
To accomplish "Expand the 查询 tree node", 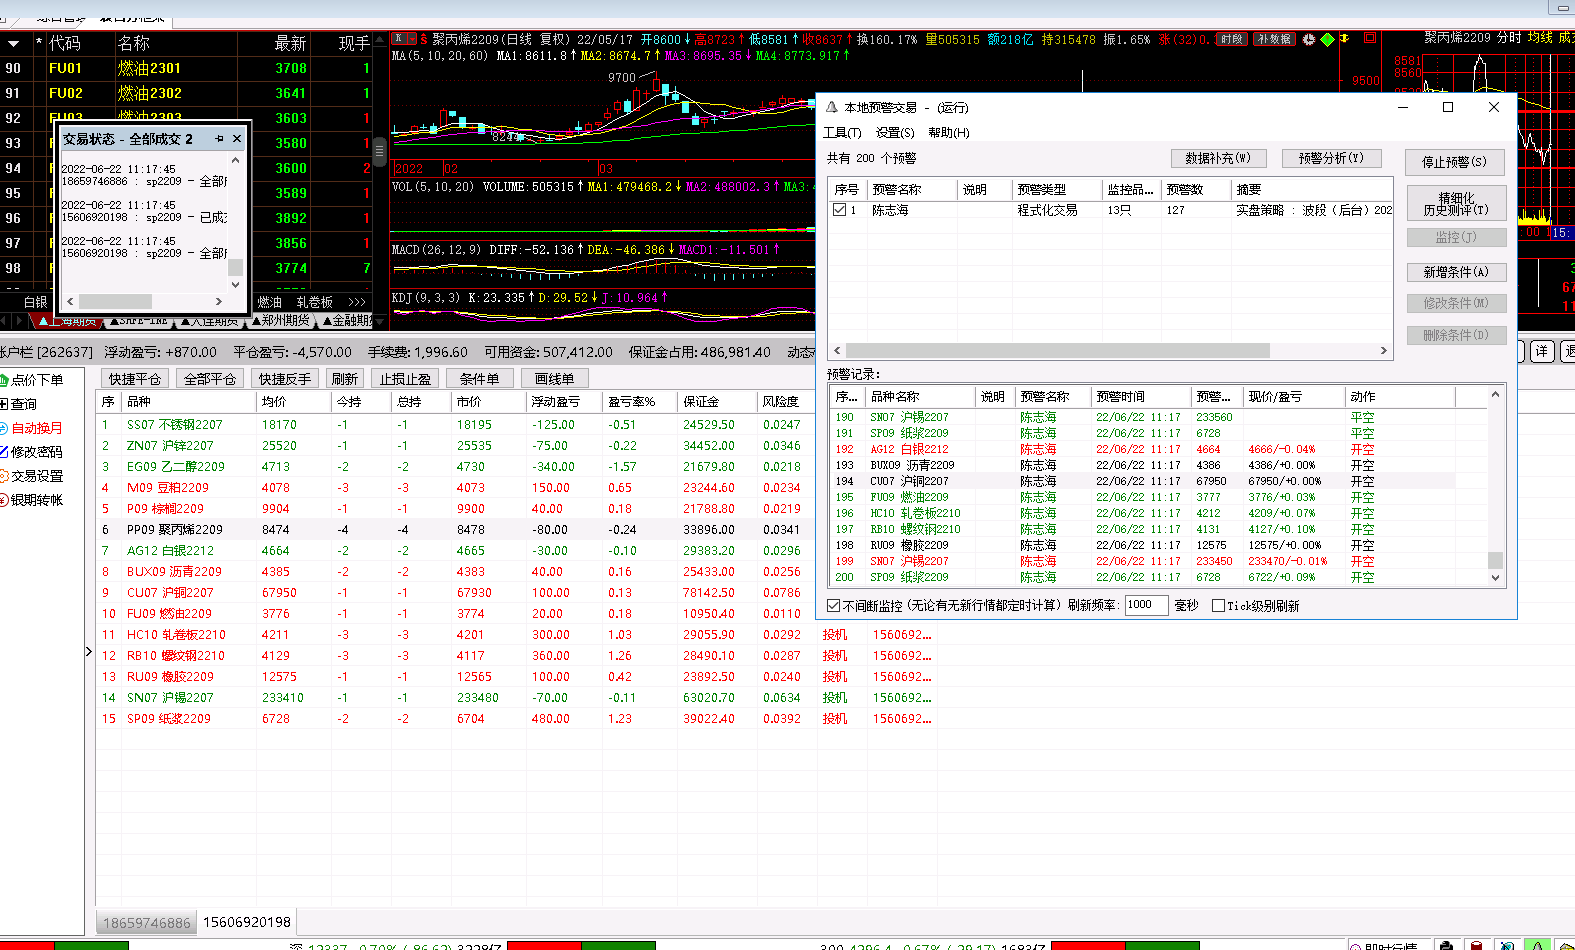I will (x=4, y=404).
